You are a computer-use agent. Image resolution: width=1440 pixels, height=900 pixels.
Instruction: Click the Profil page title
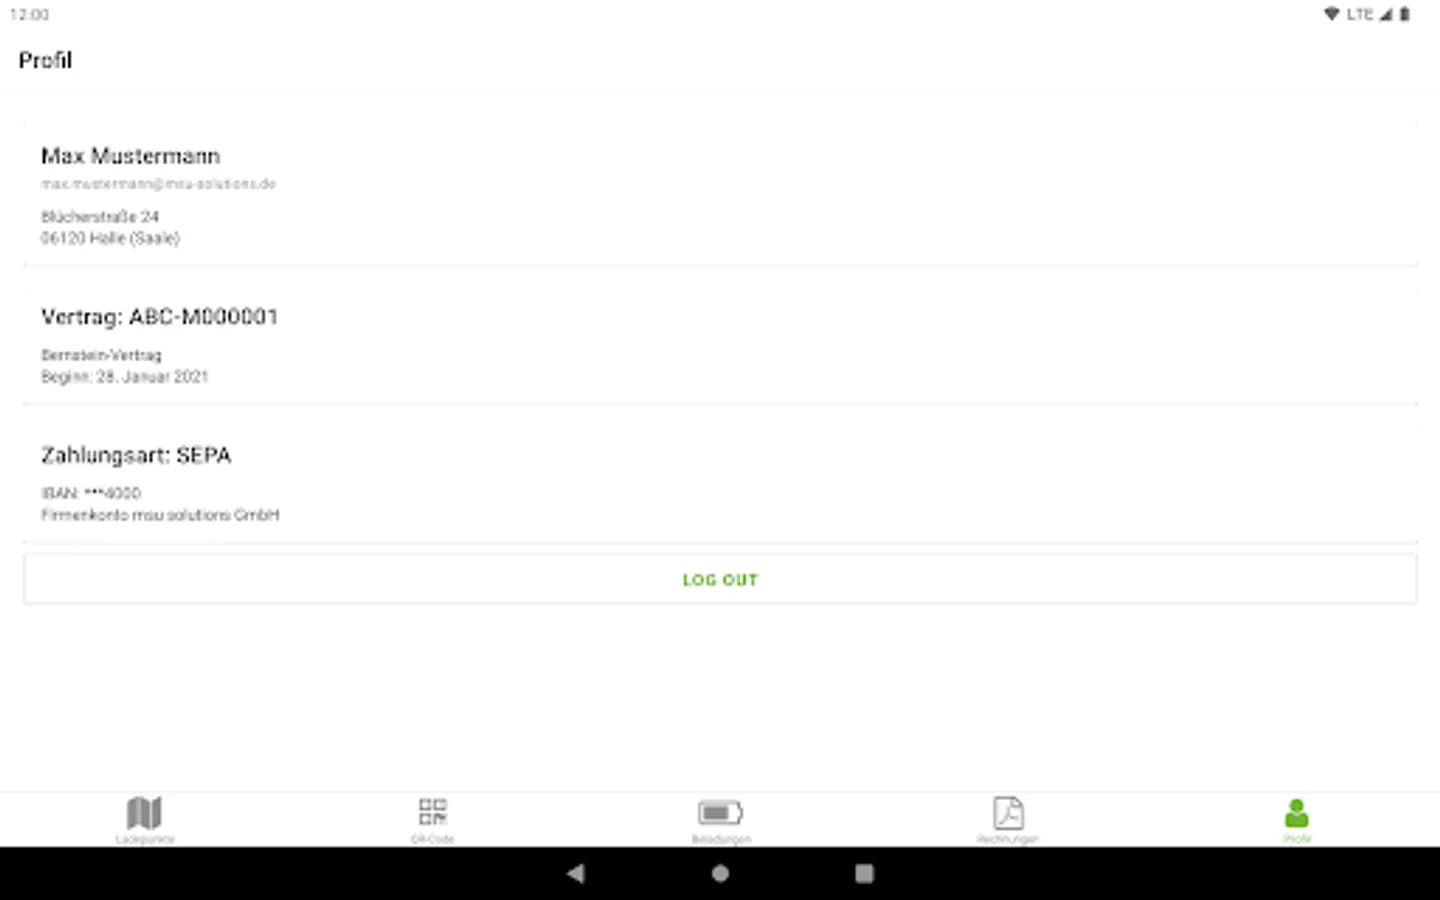point(45,60)
